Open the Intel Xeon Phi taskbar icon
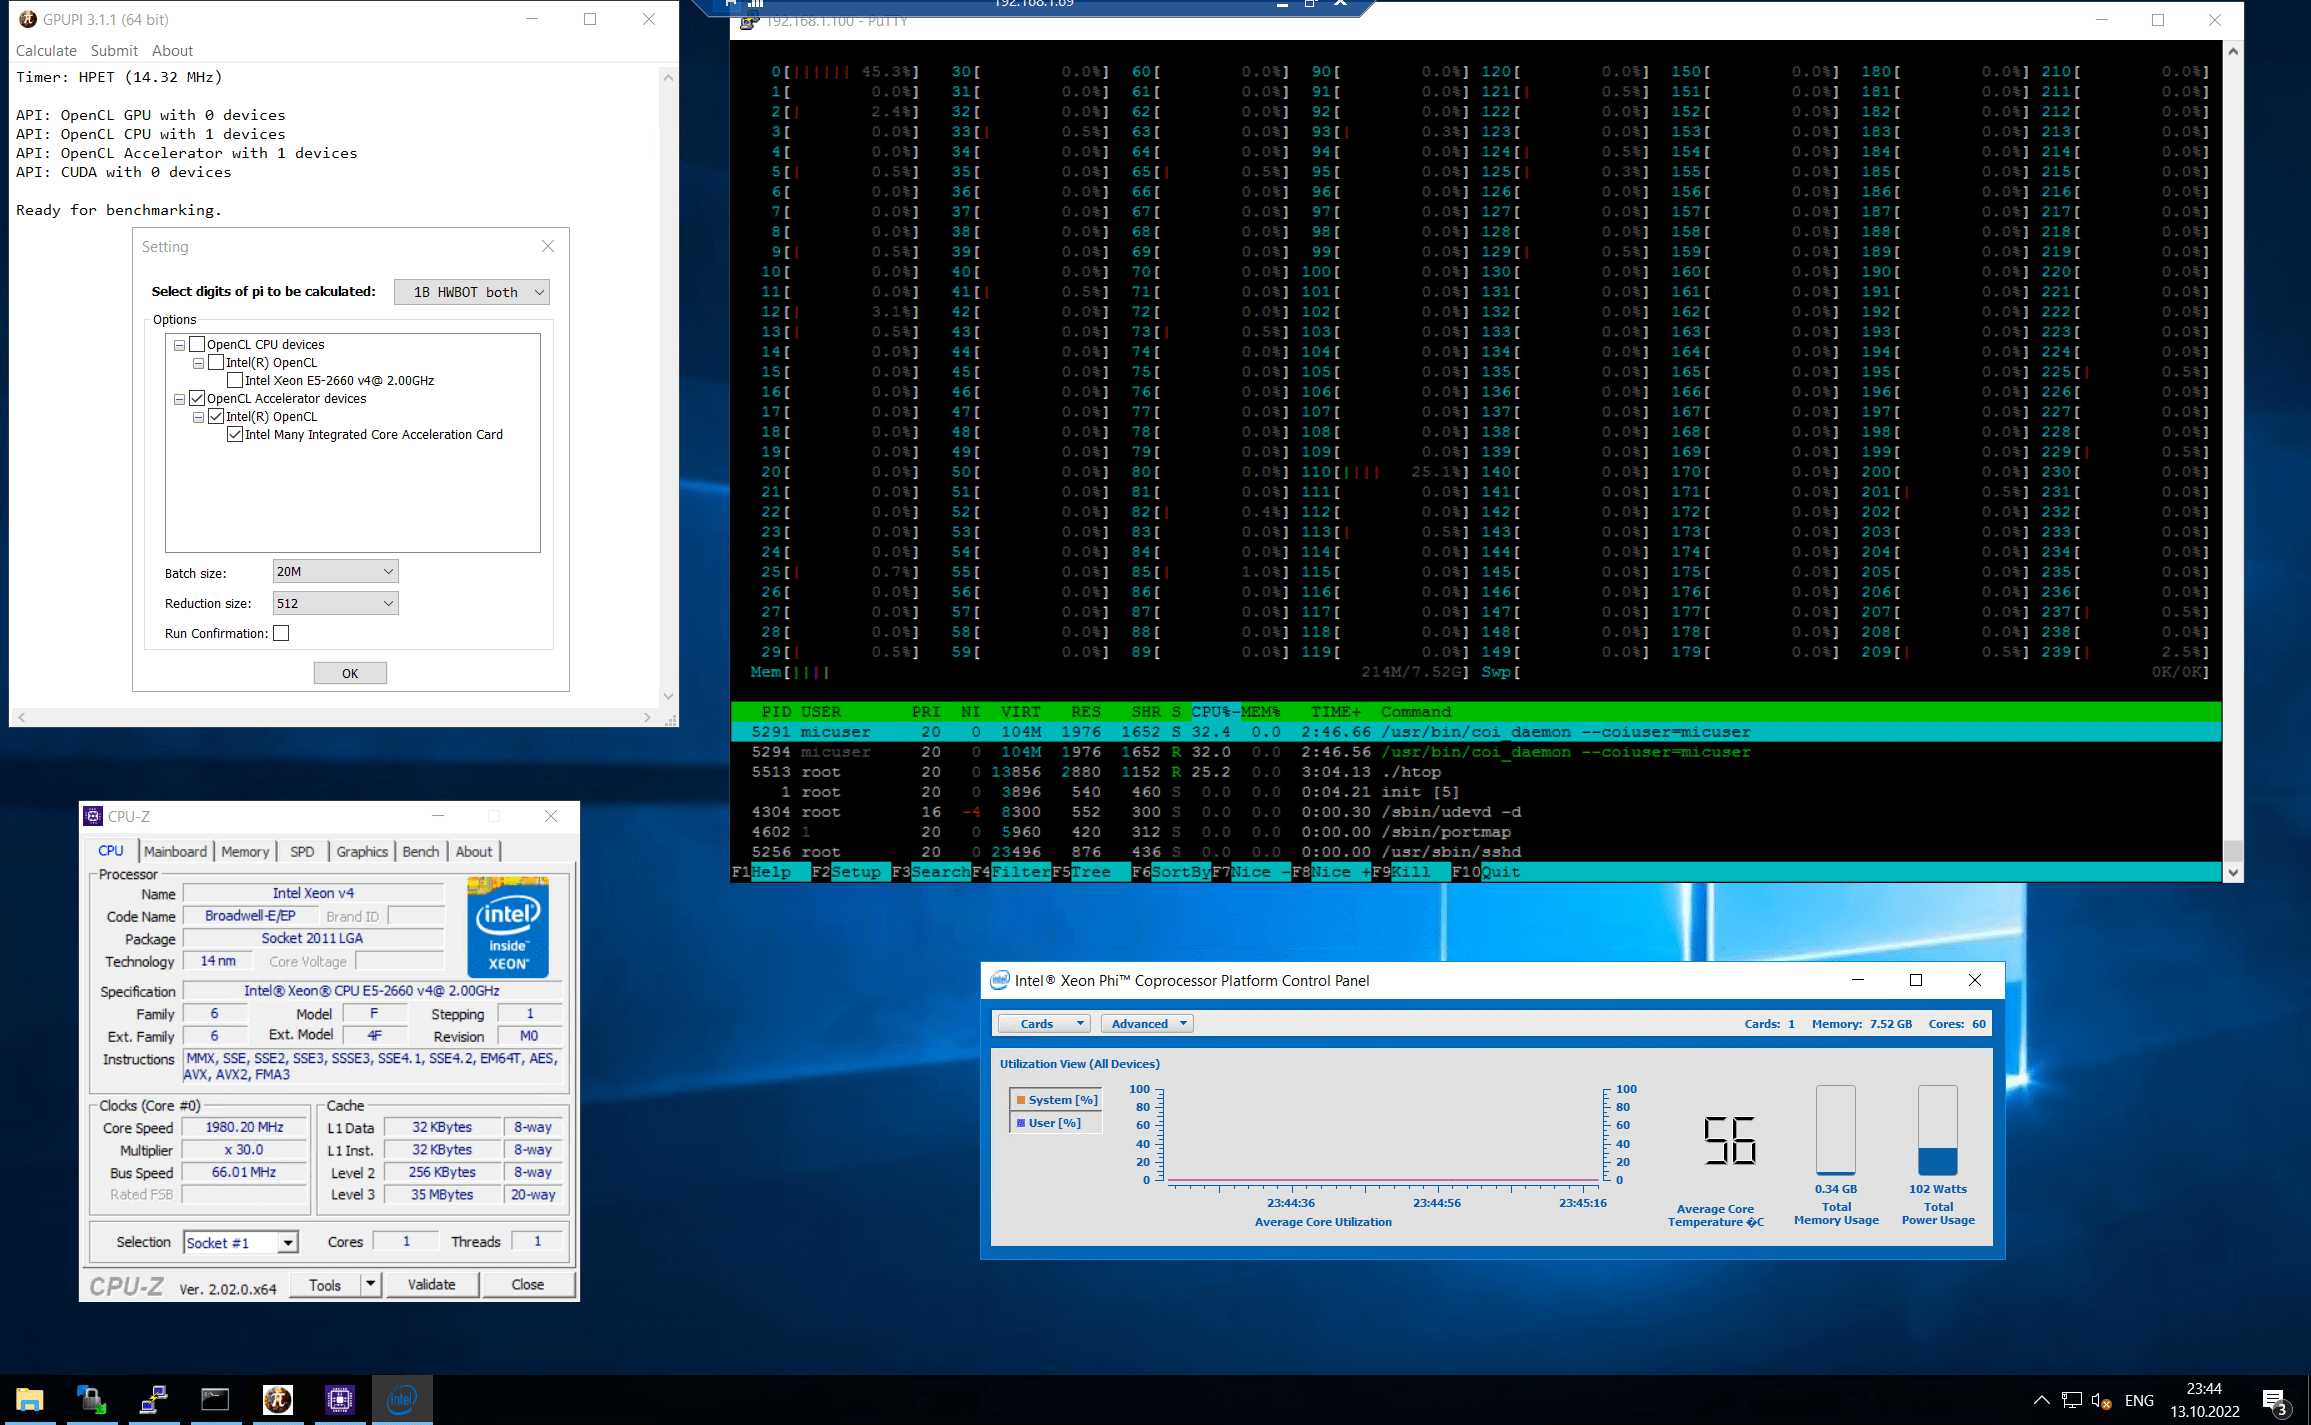Viewport: 2311px width, 1425px height. pos(402,1399)
